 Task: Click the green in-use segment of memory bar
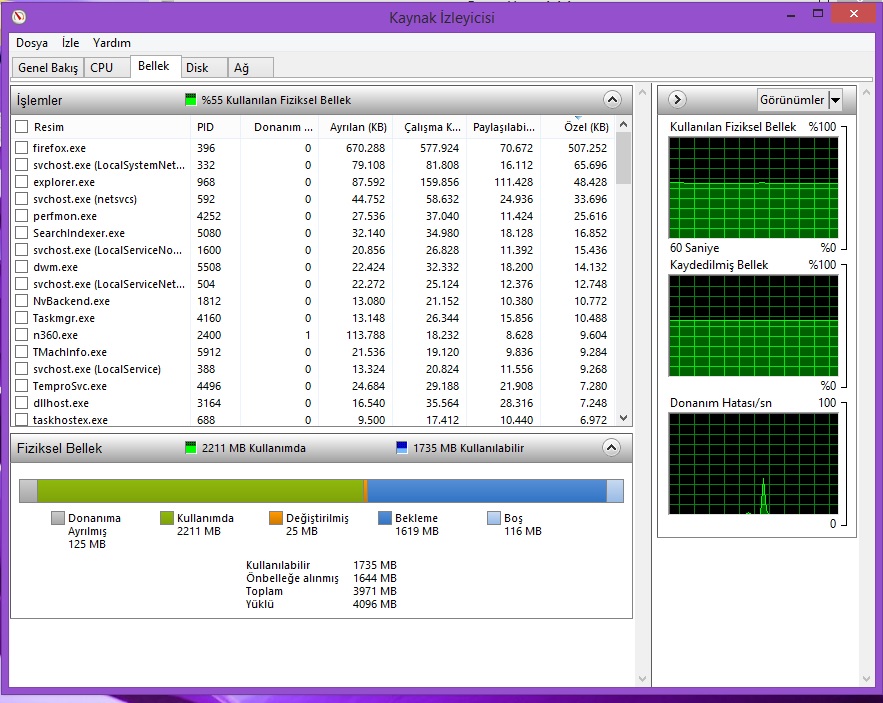[200, 491]
